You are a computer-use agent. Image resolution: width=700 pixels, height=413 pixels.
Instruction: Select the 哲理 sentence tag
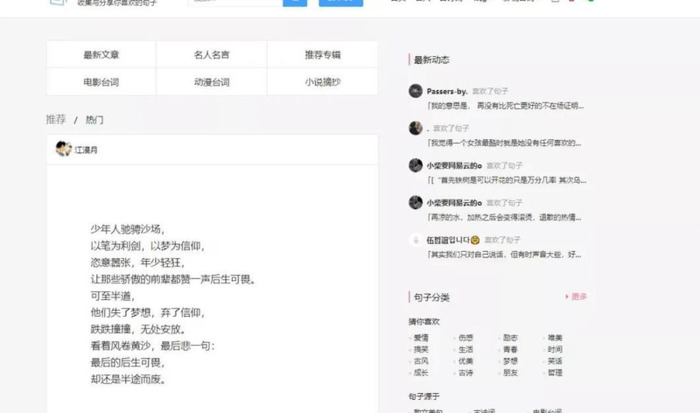pos(555,372)
